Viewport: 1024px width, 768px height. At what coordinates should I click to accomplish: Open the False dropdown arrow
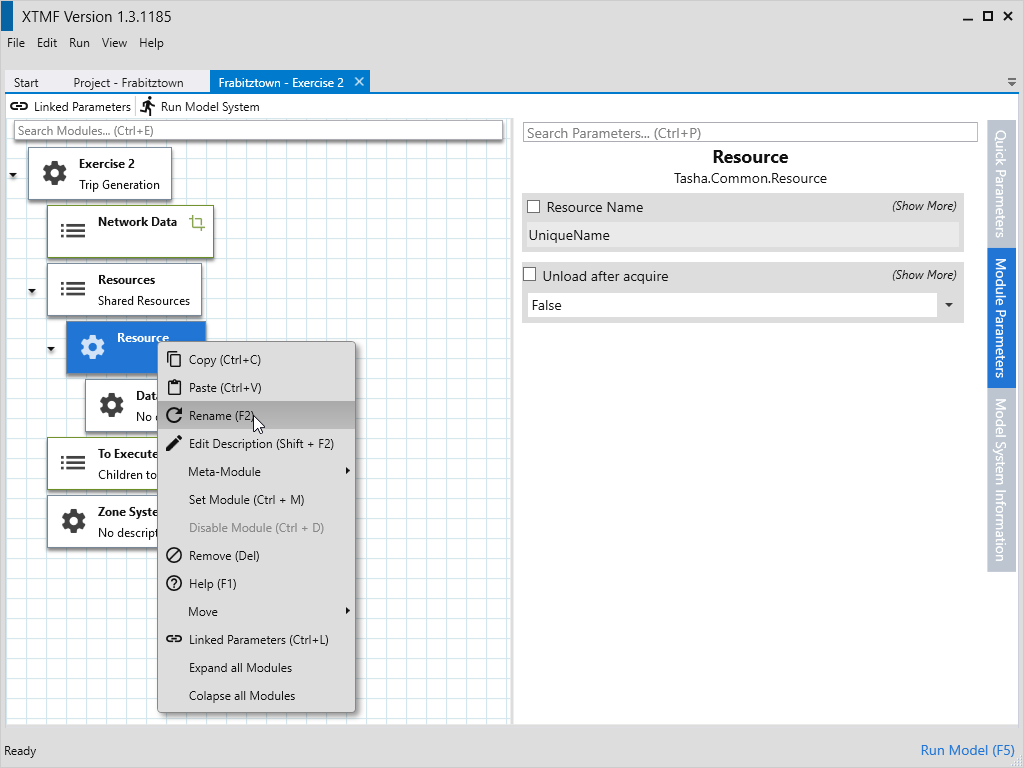pos(948,305)
